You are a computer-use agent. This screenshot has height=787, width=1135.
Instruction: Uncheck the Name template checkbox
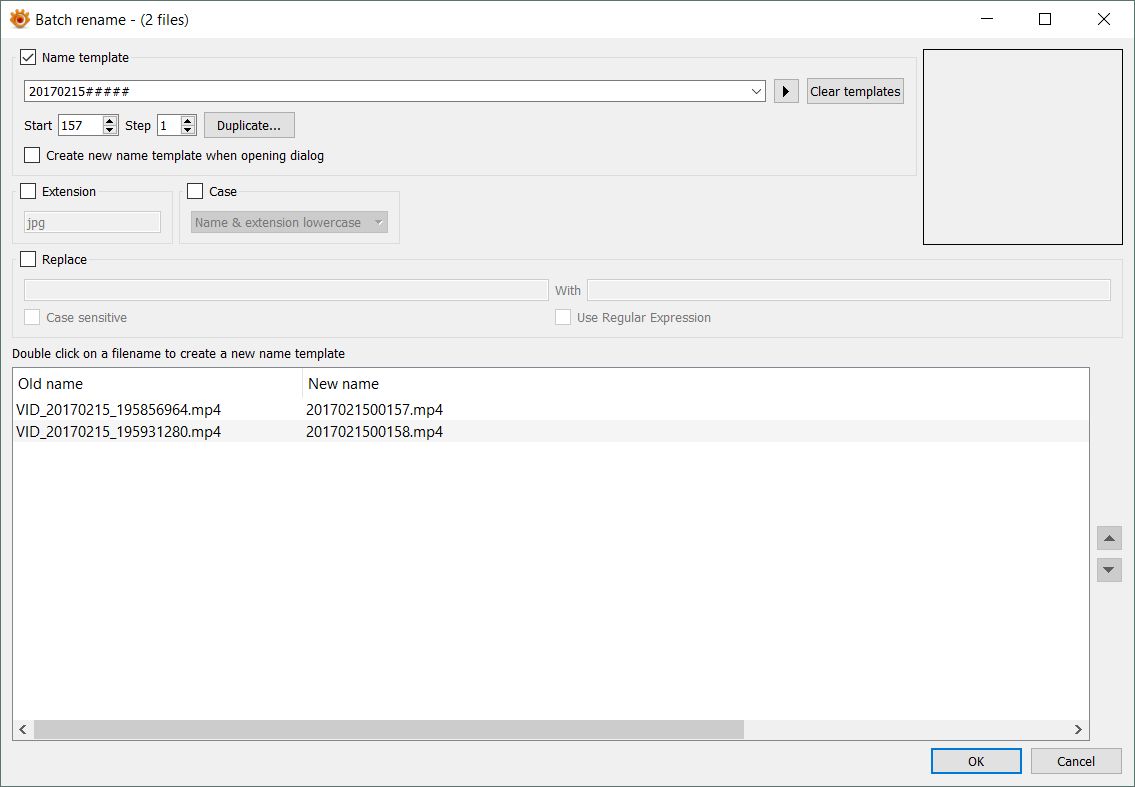28,57
